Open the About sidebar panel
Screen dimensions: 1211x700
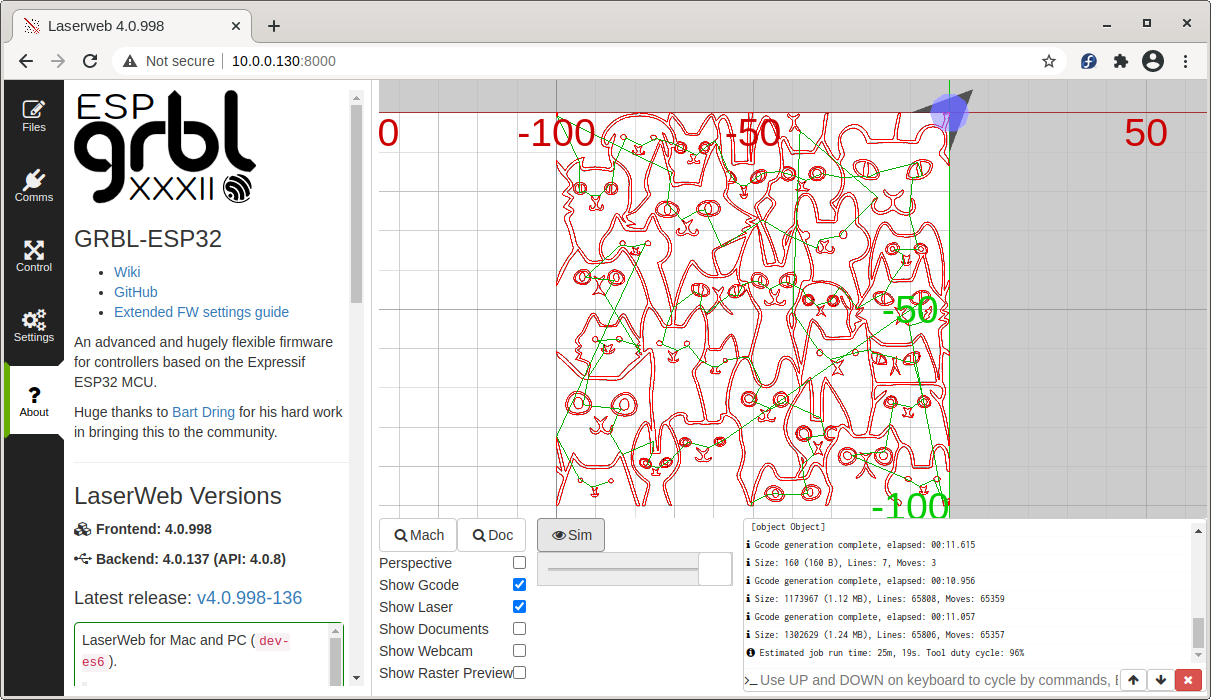[34, 401]
